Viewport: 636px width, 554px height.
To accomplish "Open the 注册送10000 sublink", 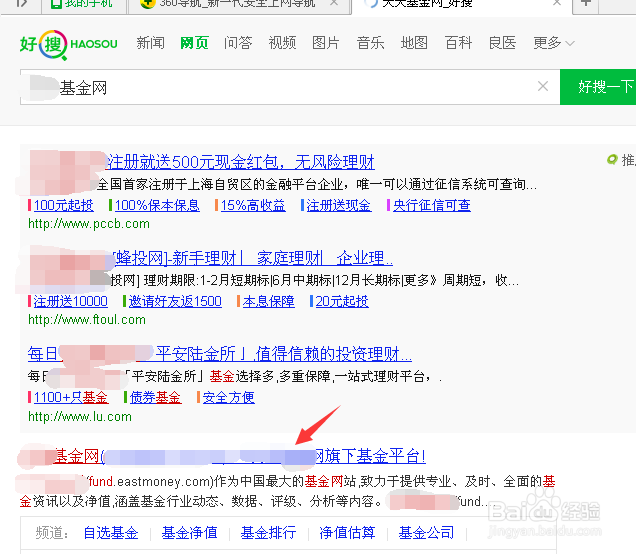I will pos(71,301).
